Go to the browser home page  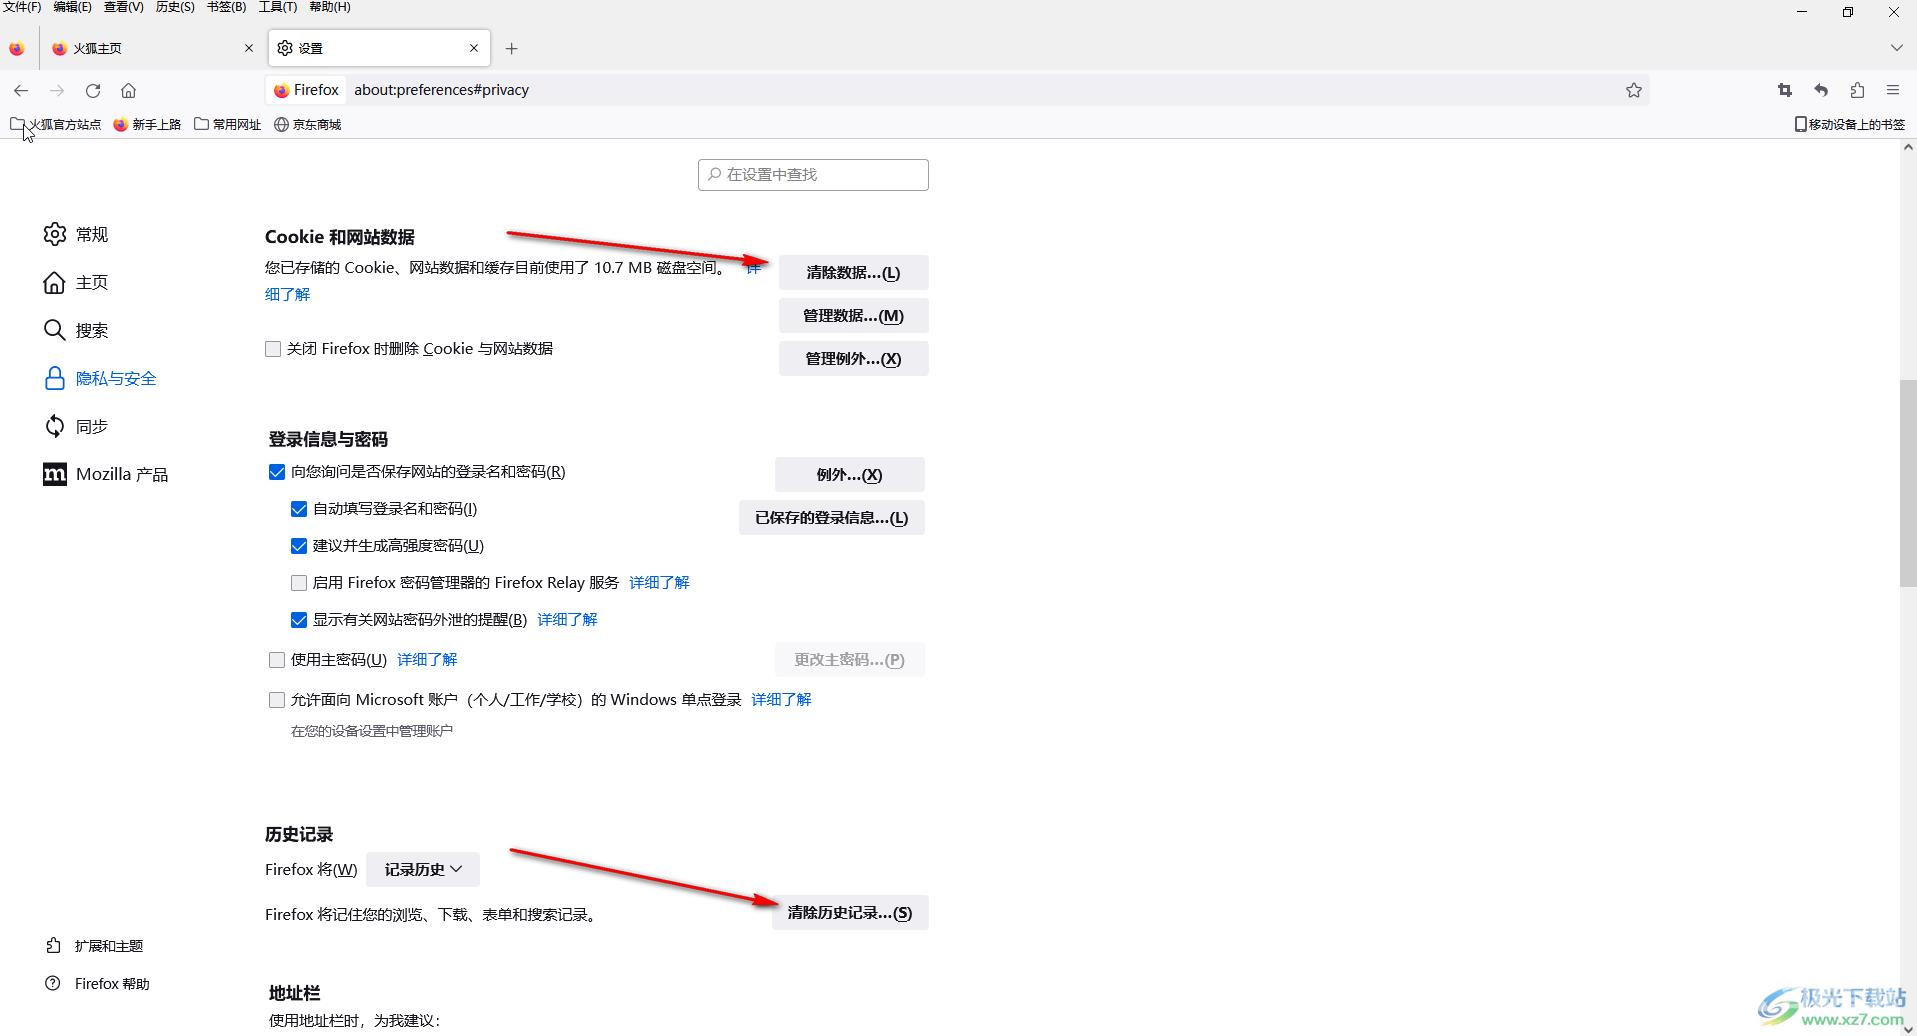pyautogui.click(x=128, y=90)
